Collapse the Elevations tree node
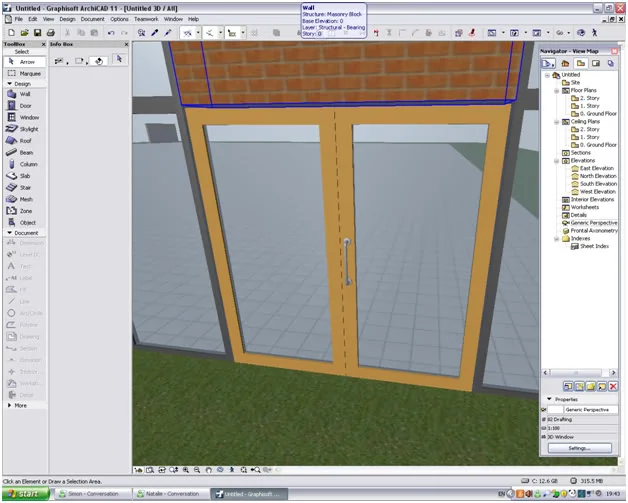 tap(557, 161)
